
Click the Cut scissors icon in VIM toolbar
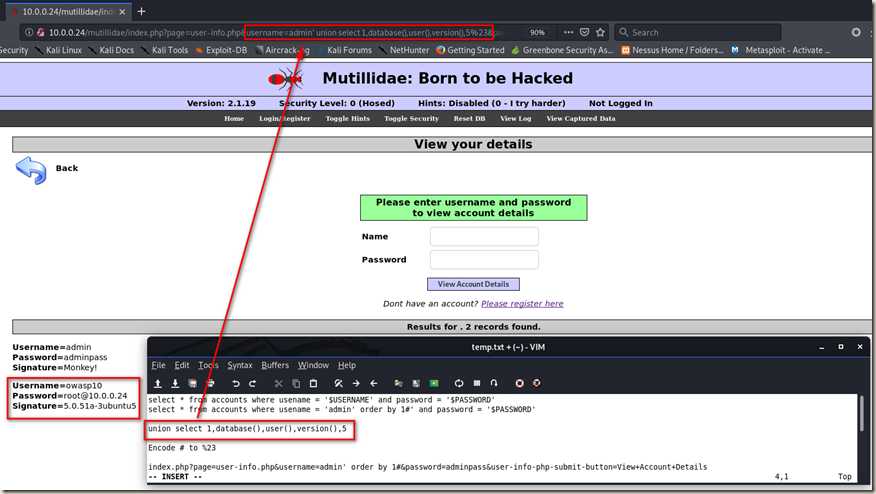(278, 383)
